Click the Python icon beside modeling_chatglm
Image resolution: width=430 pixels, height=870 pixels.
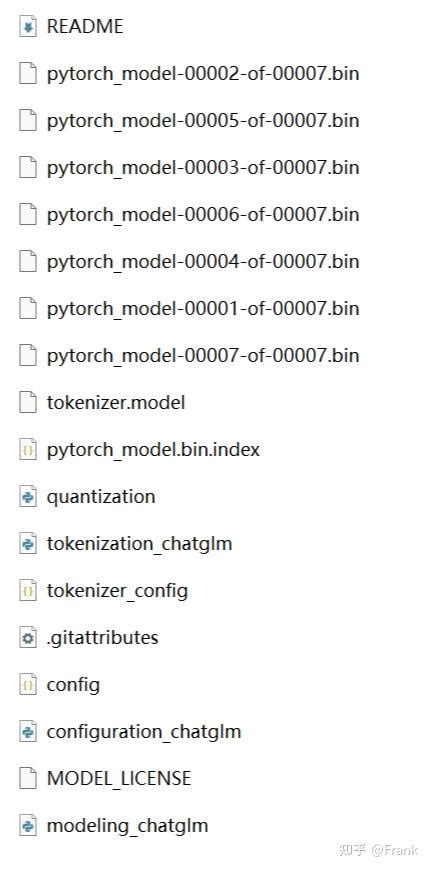pos(28,826)
